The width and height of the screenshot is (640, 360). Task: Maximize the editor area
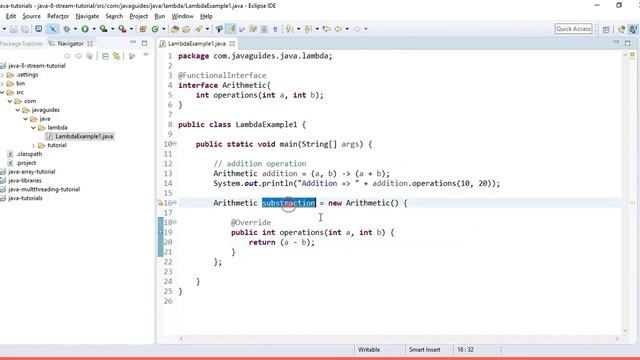628,43
